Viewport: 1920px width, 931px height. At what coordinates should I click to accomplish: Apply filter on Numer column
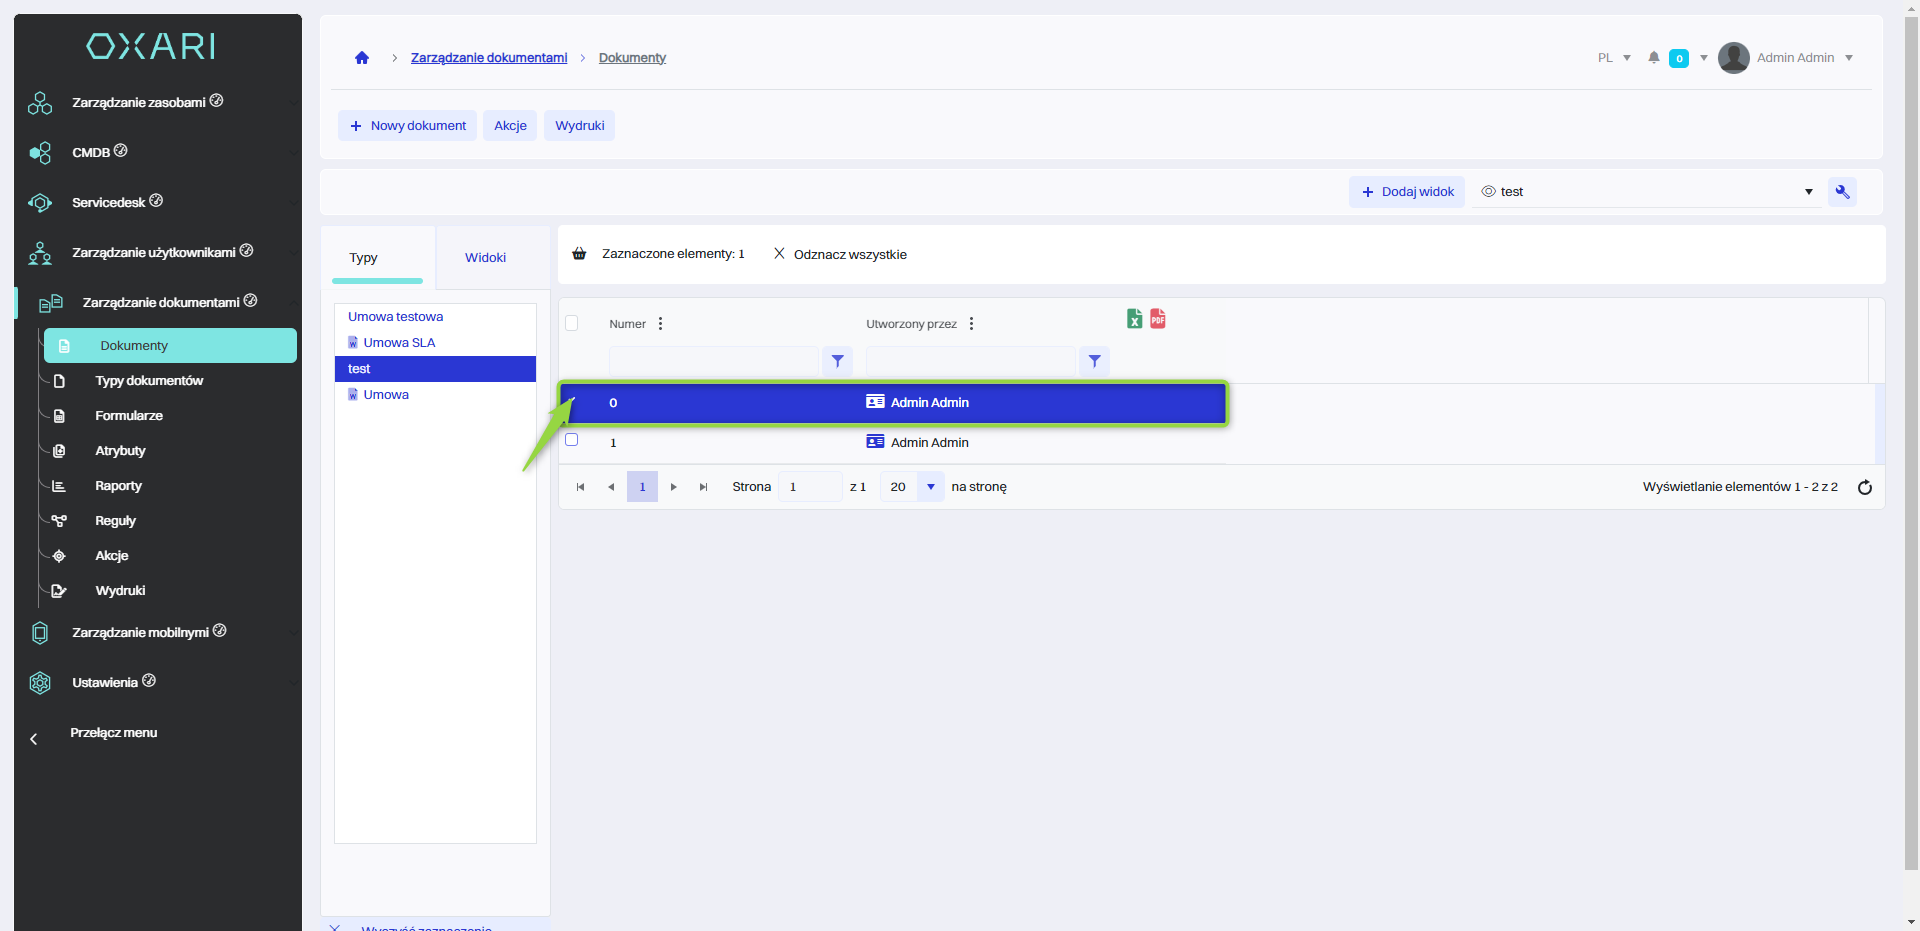(x=837, y=361)
